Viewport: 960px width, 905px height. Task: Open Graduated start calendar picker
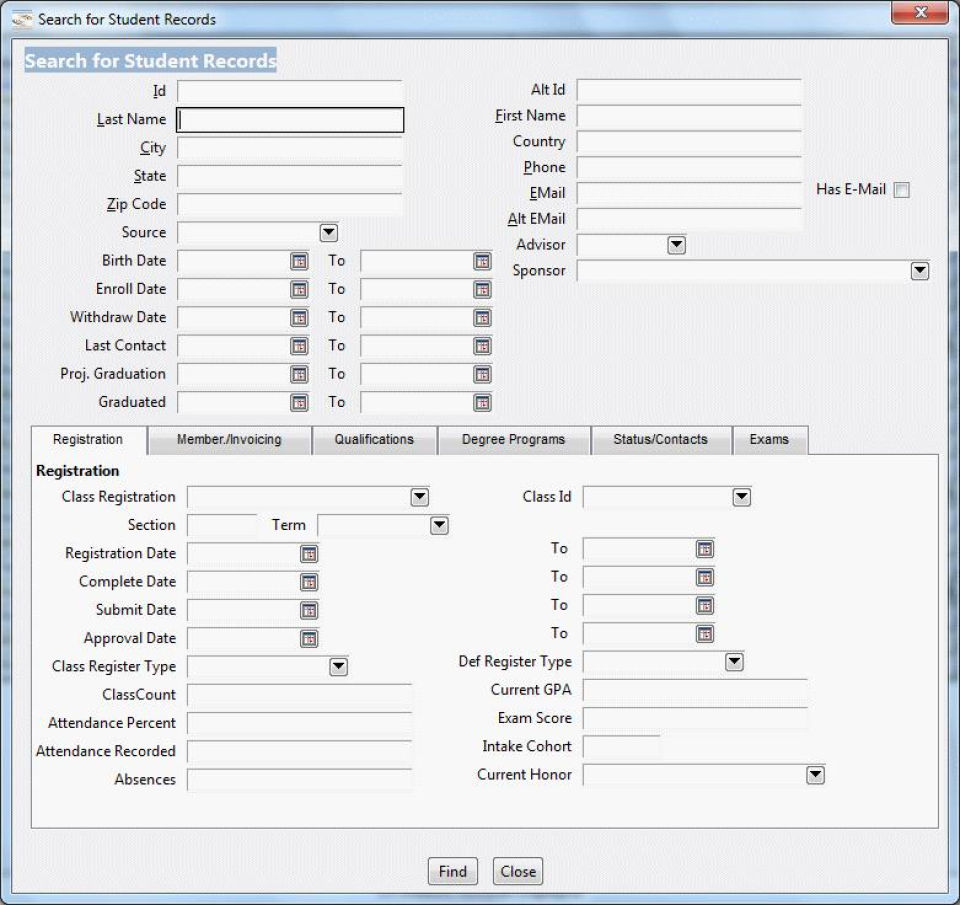click(x=299, y=402)
